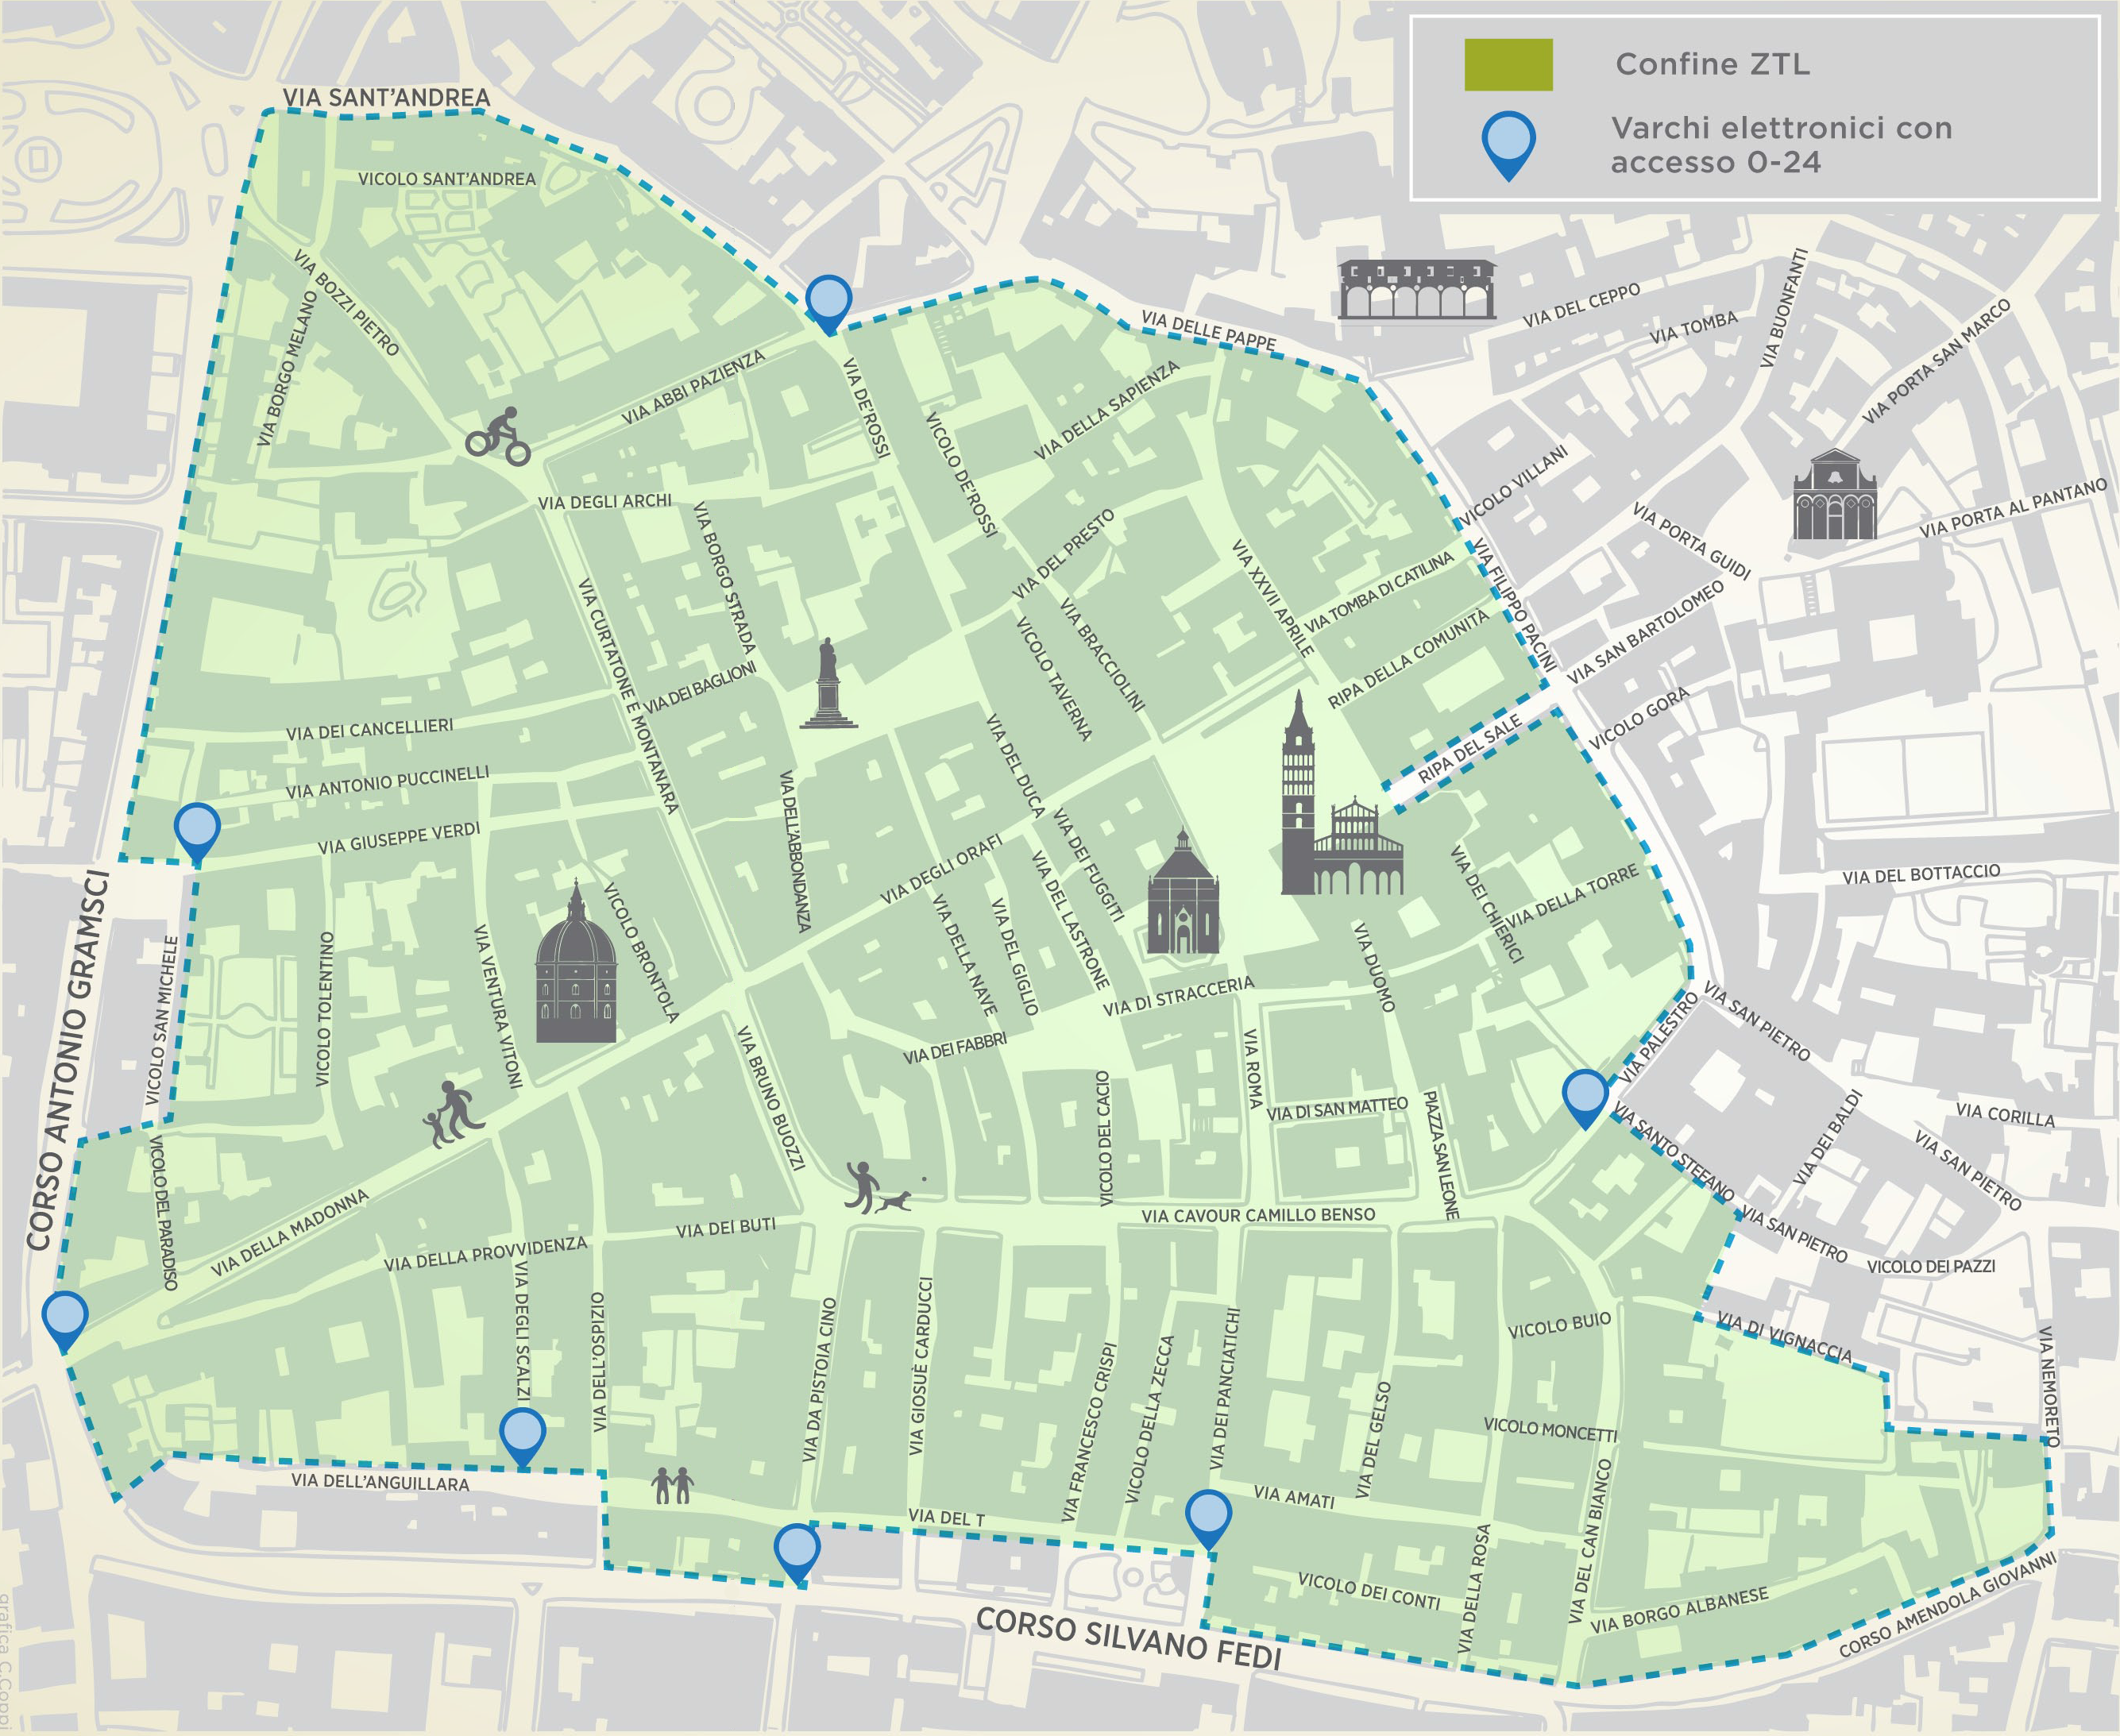Click the 'VIA AMATI' label

[1294, 1497]
